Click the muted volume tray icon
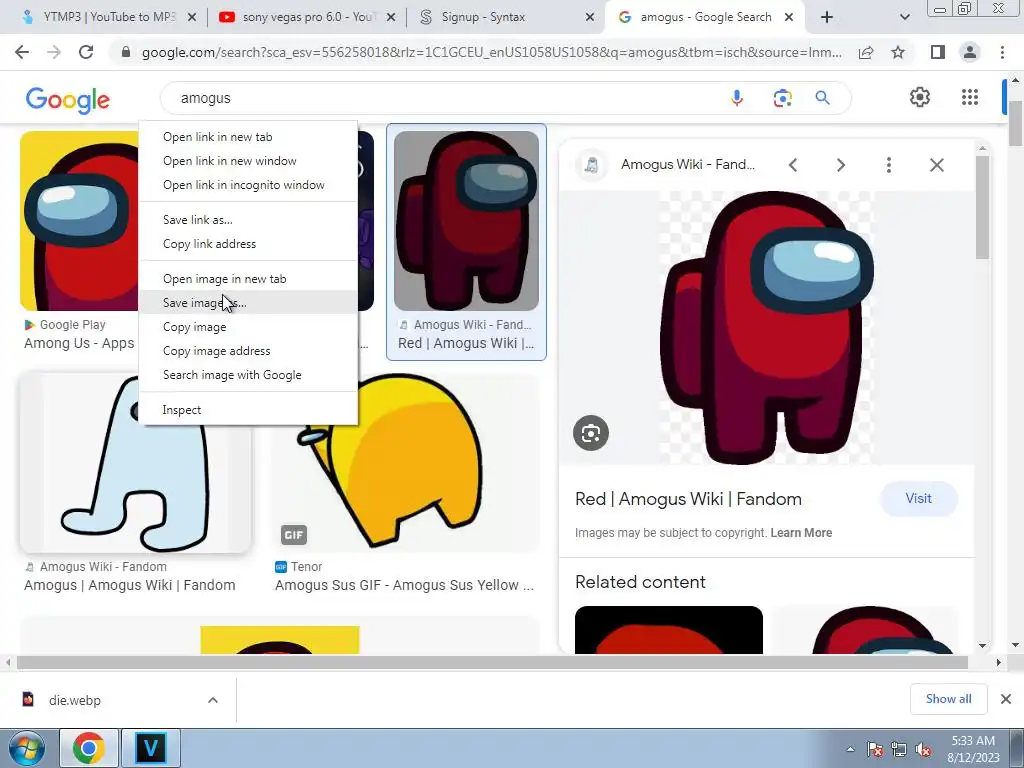 coord(923,749)
